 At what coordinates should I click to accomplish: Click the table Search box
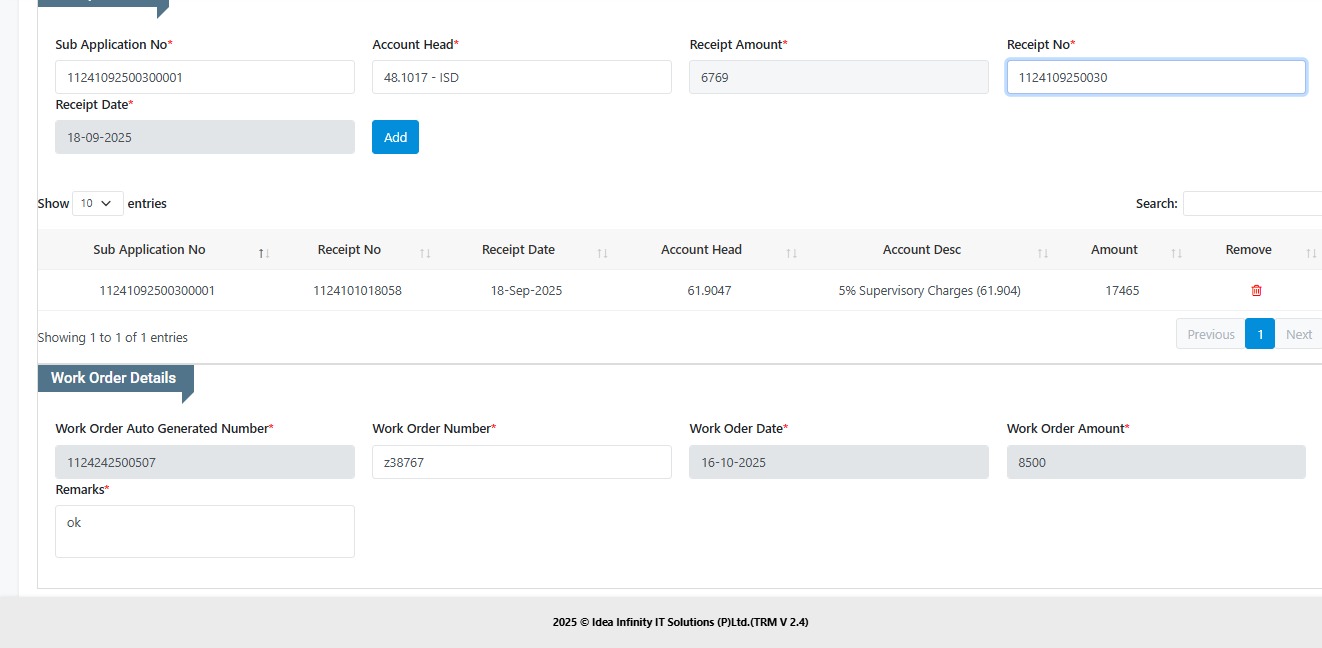pyautogui.click(x=1252, y=204)
